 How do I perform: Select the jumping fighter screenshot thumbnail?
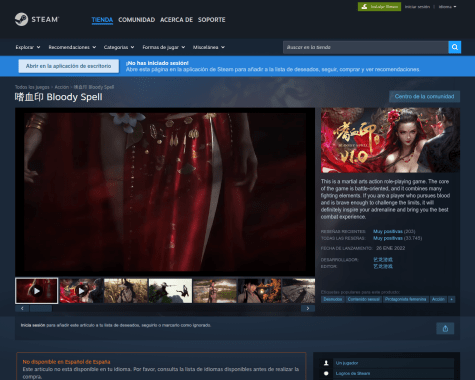point(170,291)
